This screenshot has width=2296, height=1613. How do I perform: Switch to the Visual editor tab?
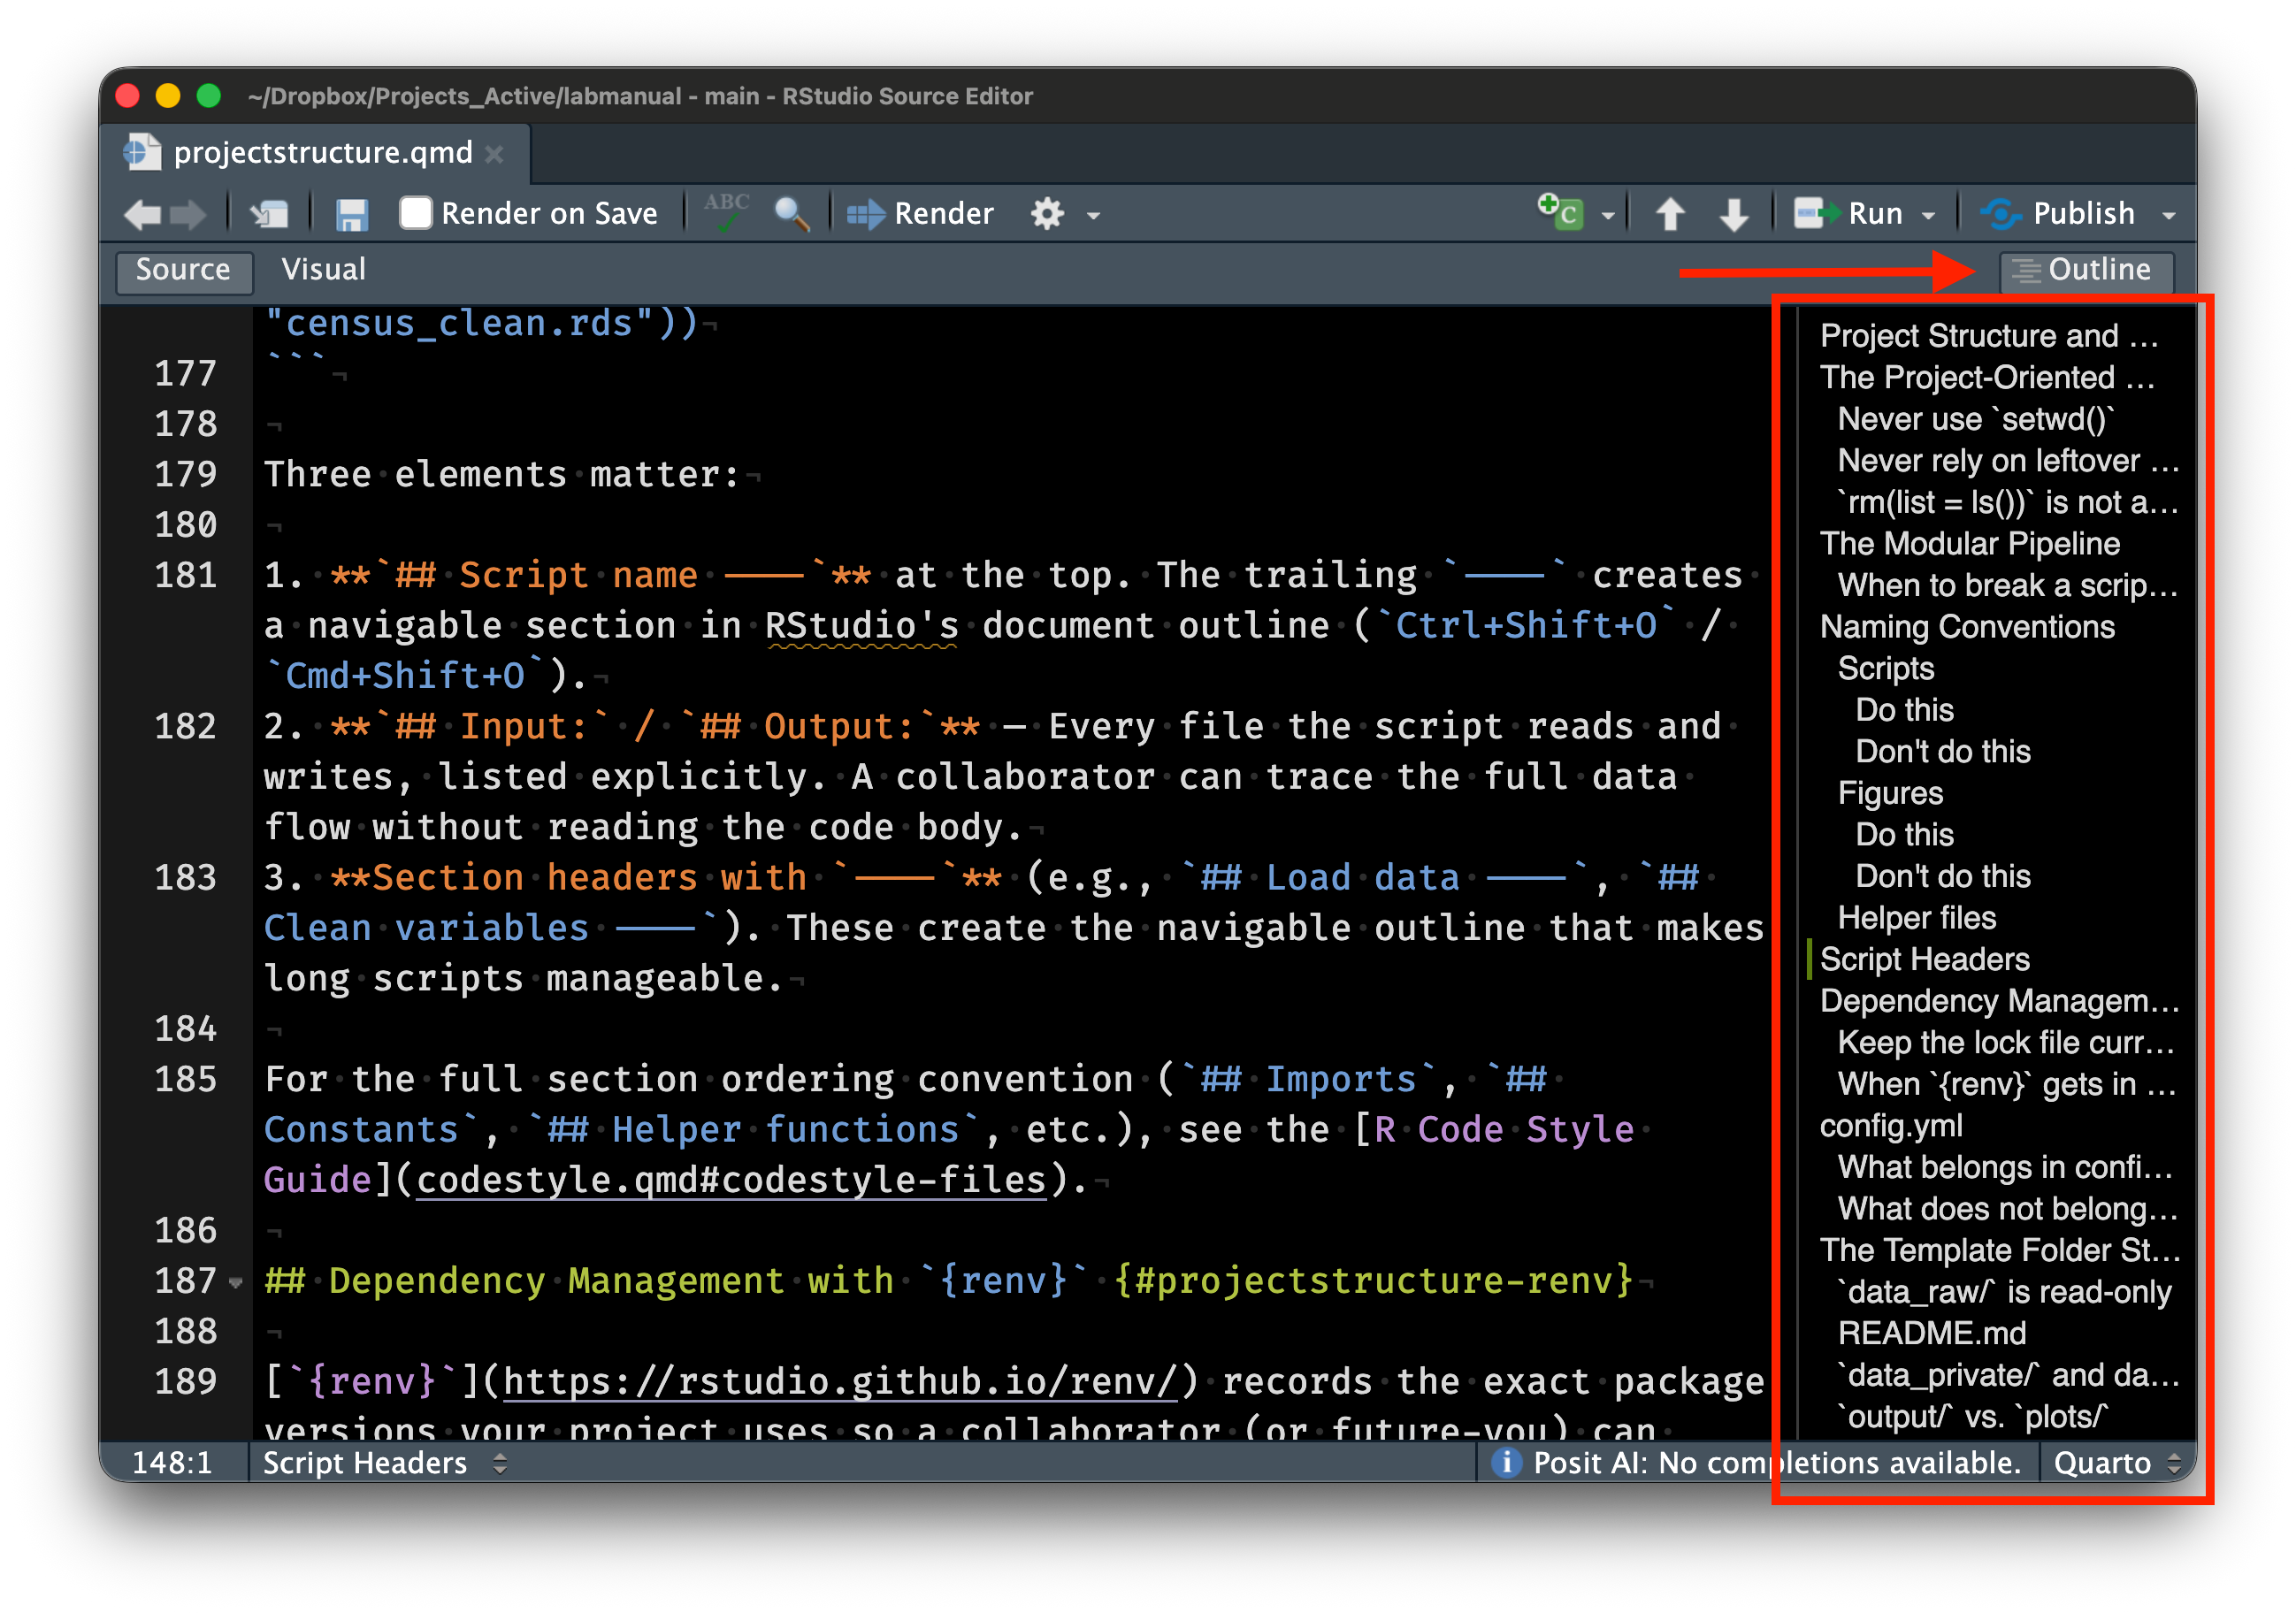point(322,269)
